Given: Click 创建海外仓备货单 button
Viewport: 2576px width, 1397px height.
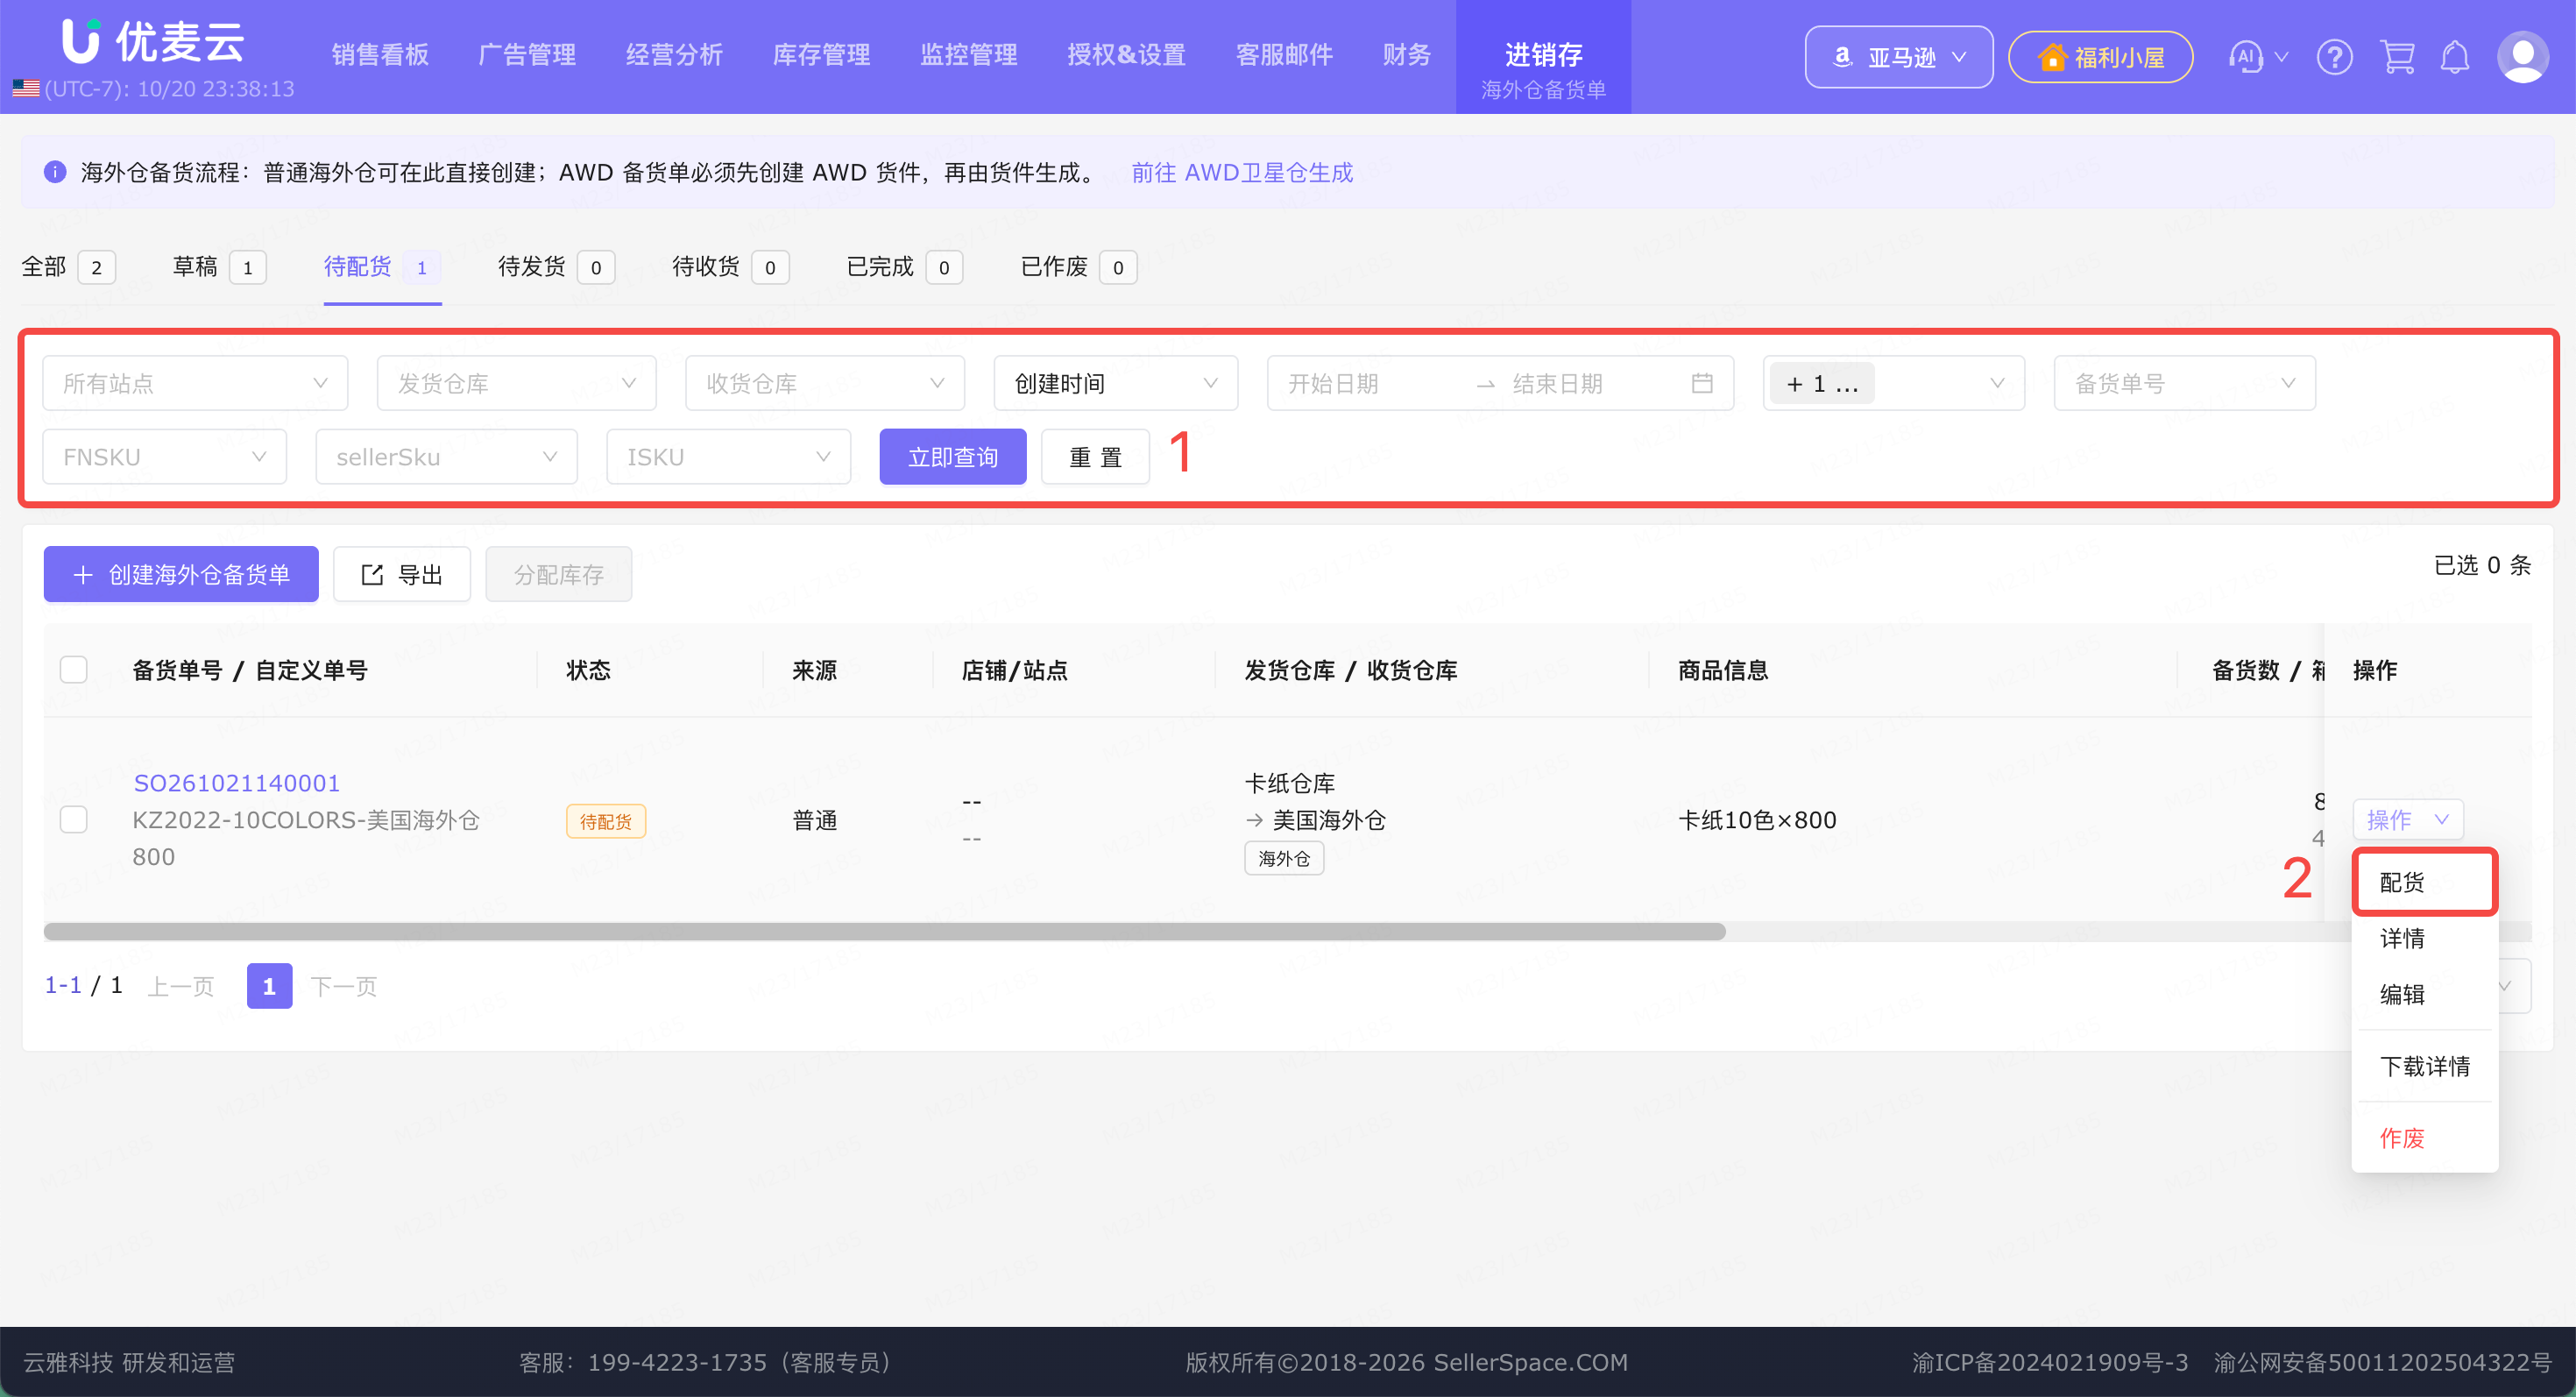Looking at the screenshot, I should 181,574.
